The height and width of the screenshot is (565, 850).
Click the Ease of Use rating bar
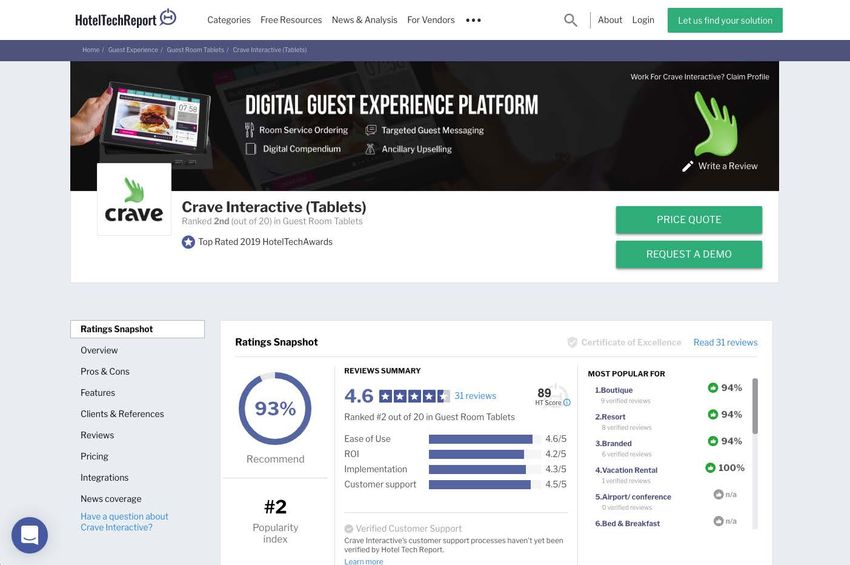(x=485, y=439)
